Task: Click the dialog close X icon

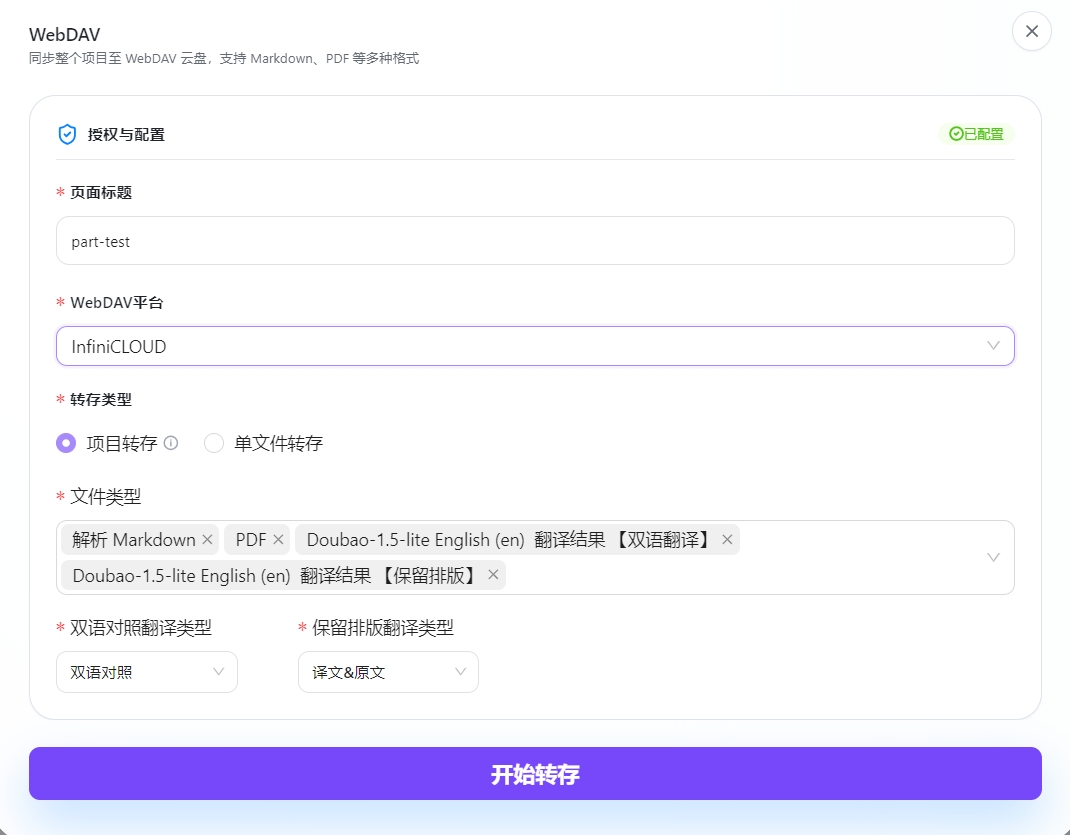Action: tap(1031, 31)
